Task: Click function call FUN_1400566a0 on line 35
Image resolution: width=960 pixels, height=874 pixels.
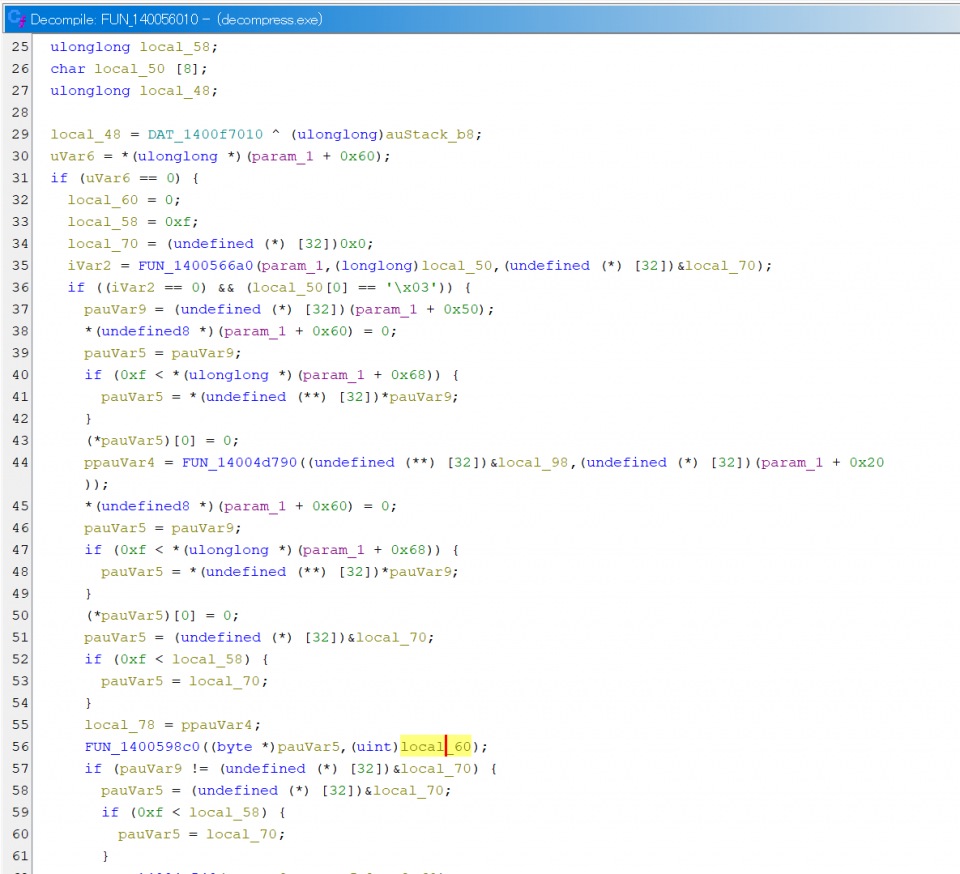Action: [197, 266]
